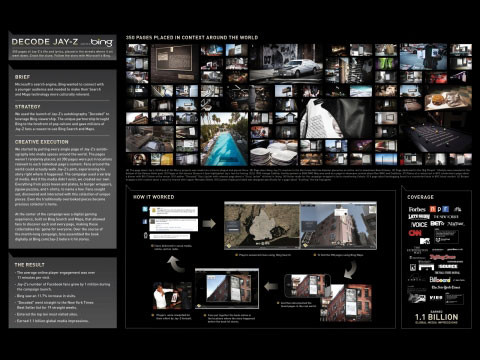This screenshot has width=480, height=360.
Task: Click the left-pointing arrow beside the phone image
Action: [x=271, y=286]
